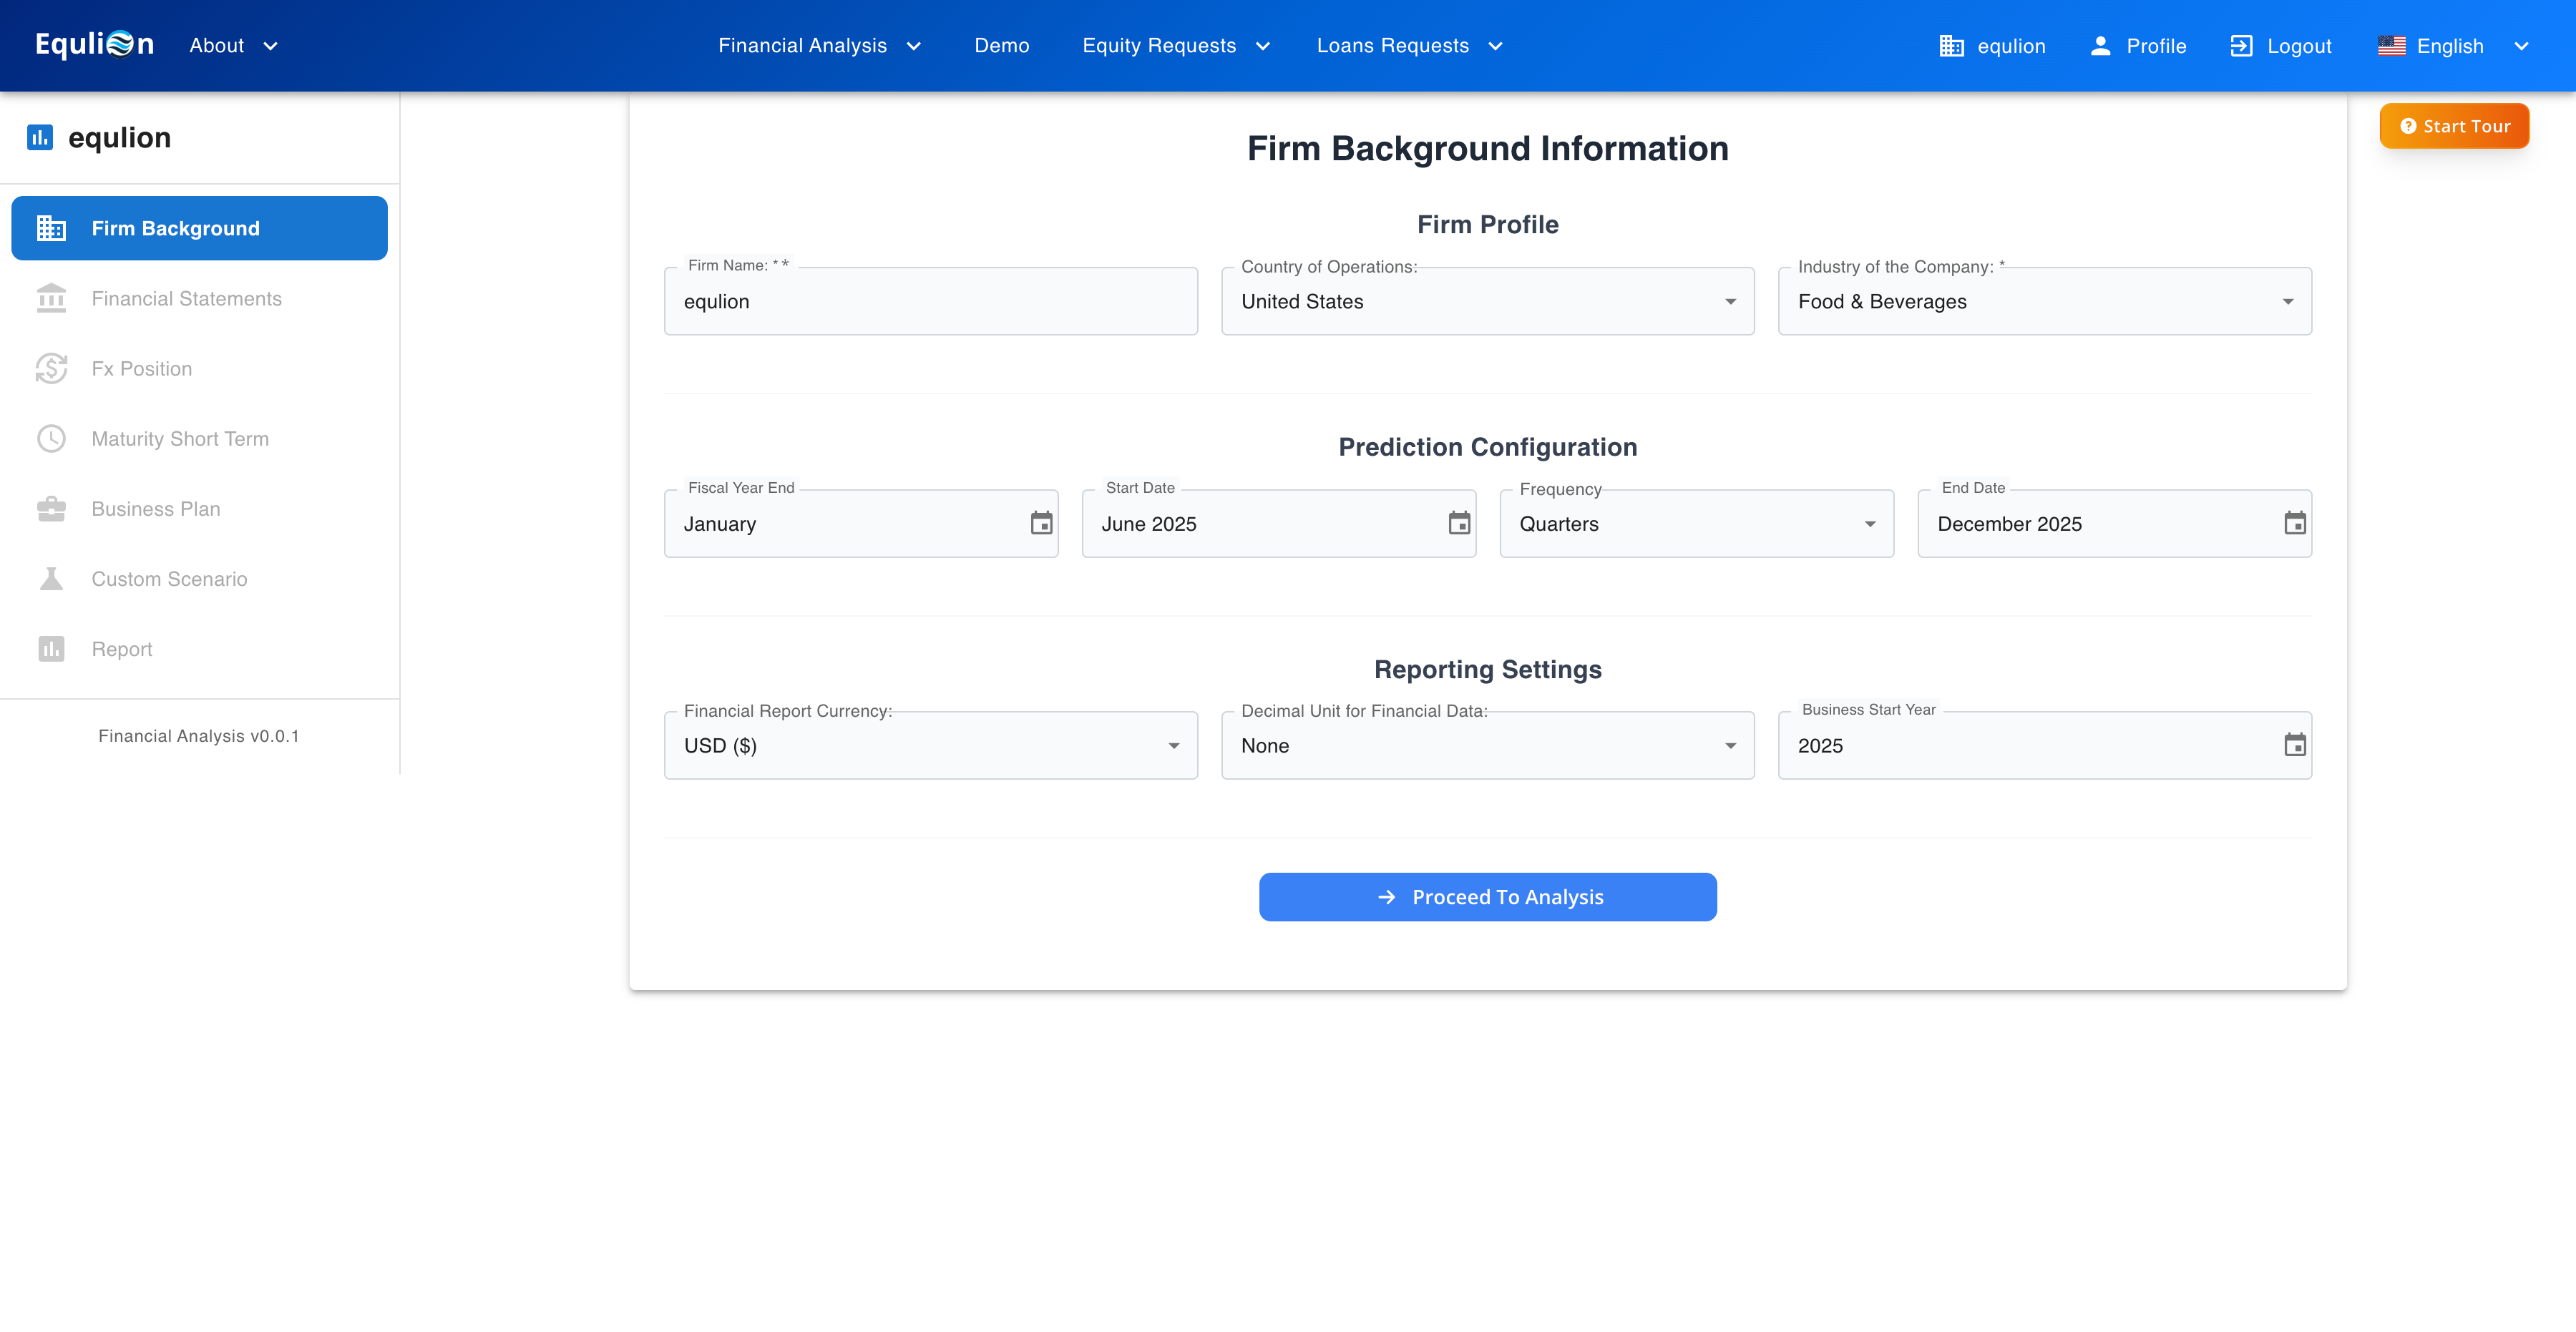The width and height of the screenshot is (2576, 1332).
Task: Click into the Firm Name input field
Action: (x=930, y=301)
